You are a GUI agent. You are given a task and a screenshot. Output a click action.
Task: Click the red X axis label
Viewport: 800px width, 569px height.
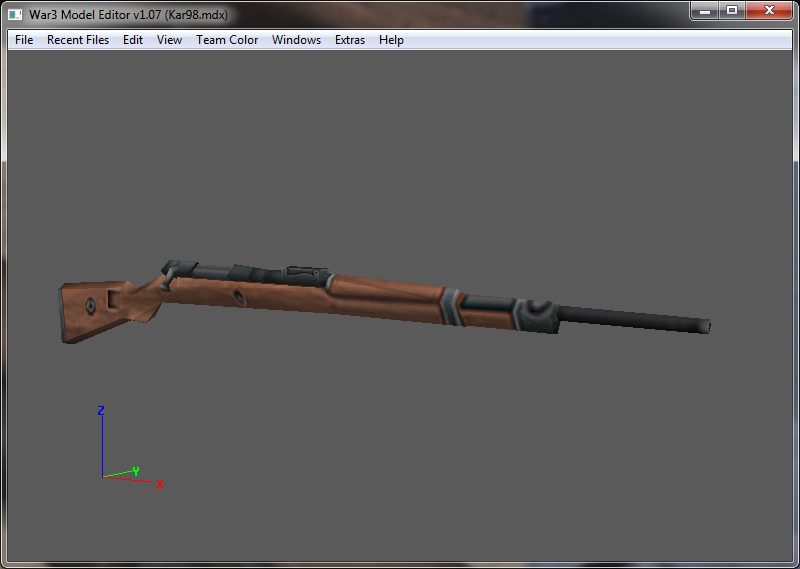[160, 484]
